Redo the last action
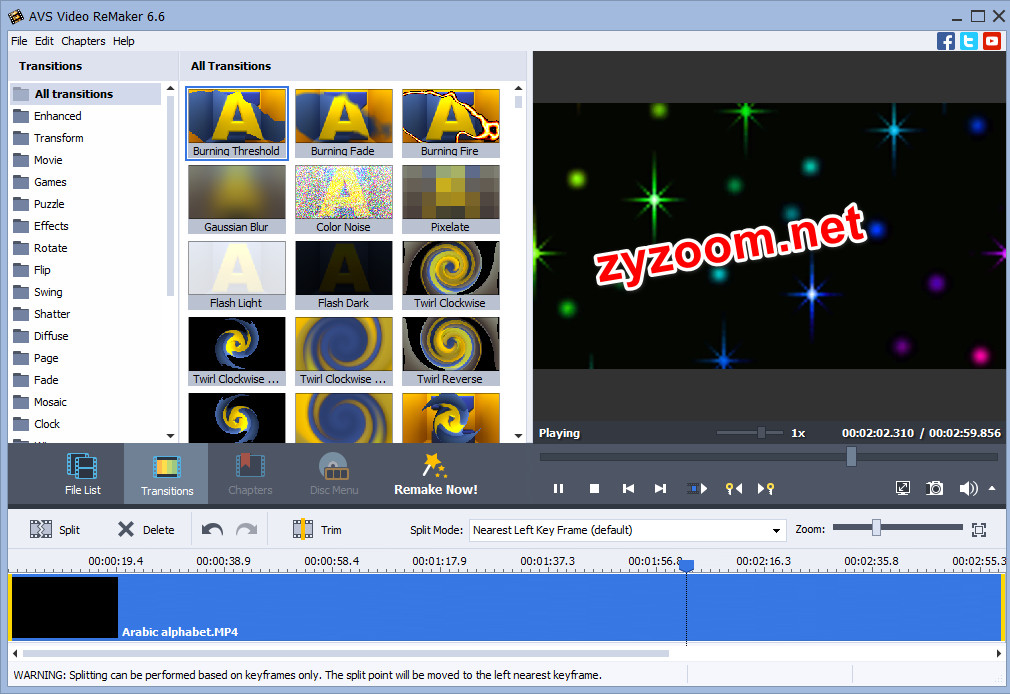The image size is (1010, 694). [x=246, y=530]
